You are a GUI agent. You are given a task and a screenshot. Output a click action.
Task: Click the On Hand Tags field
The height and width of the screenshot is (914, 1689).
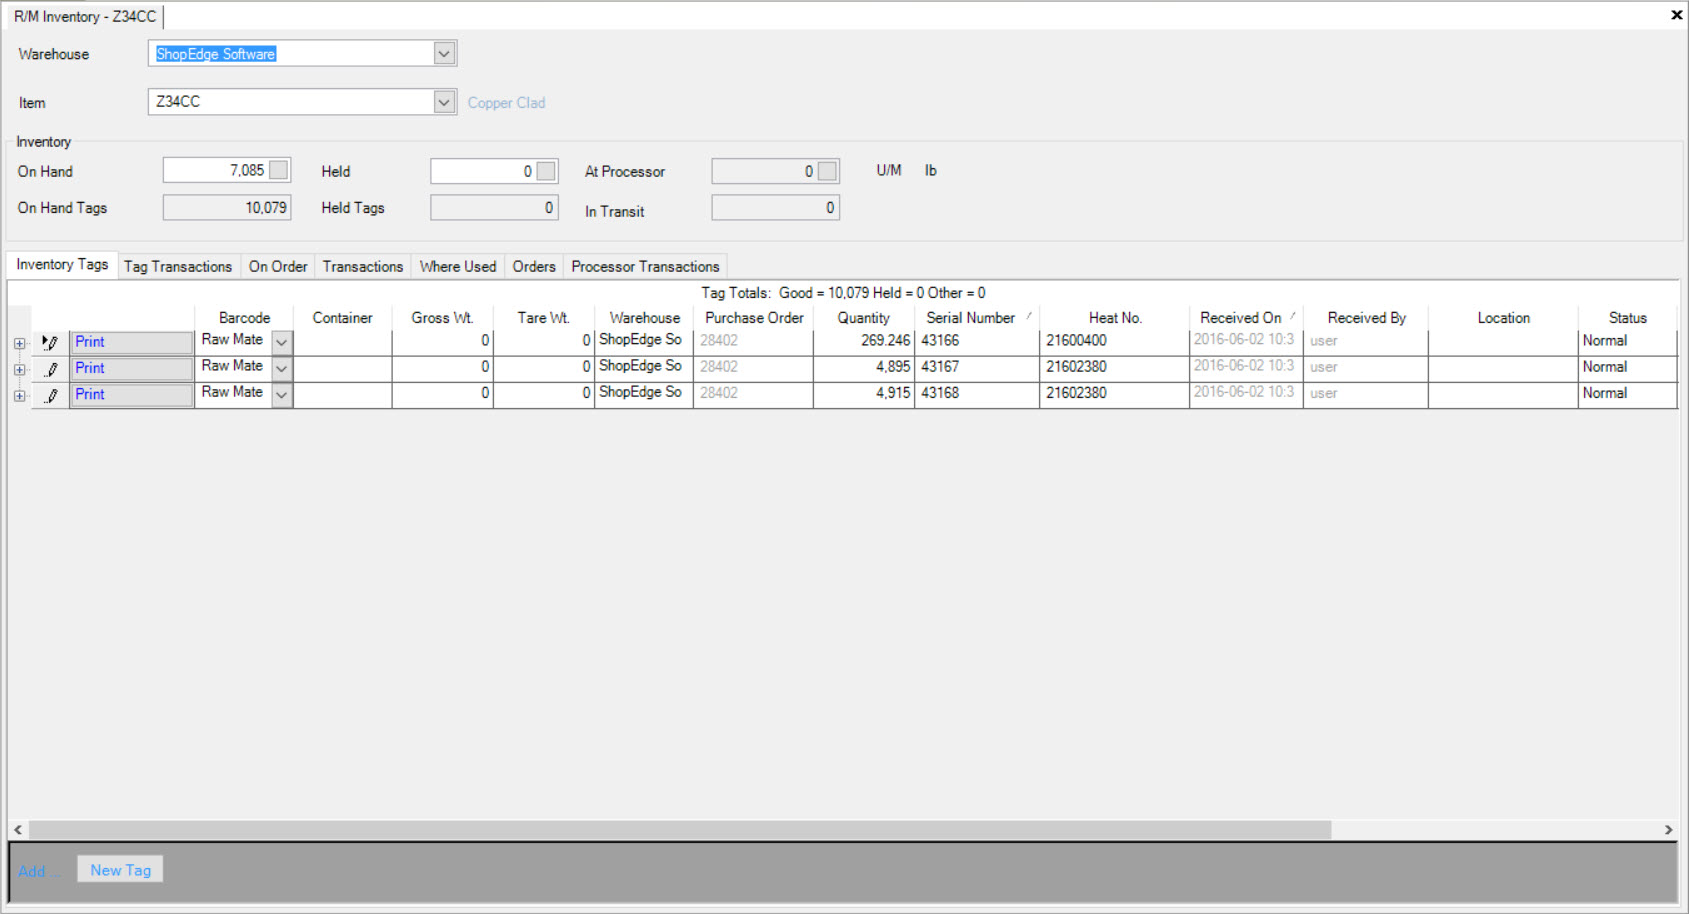pos(227,207)
